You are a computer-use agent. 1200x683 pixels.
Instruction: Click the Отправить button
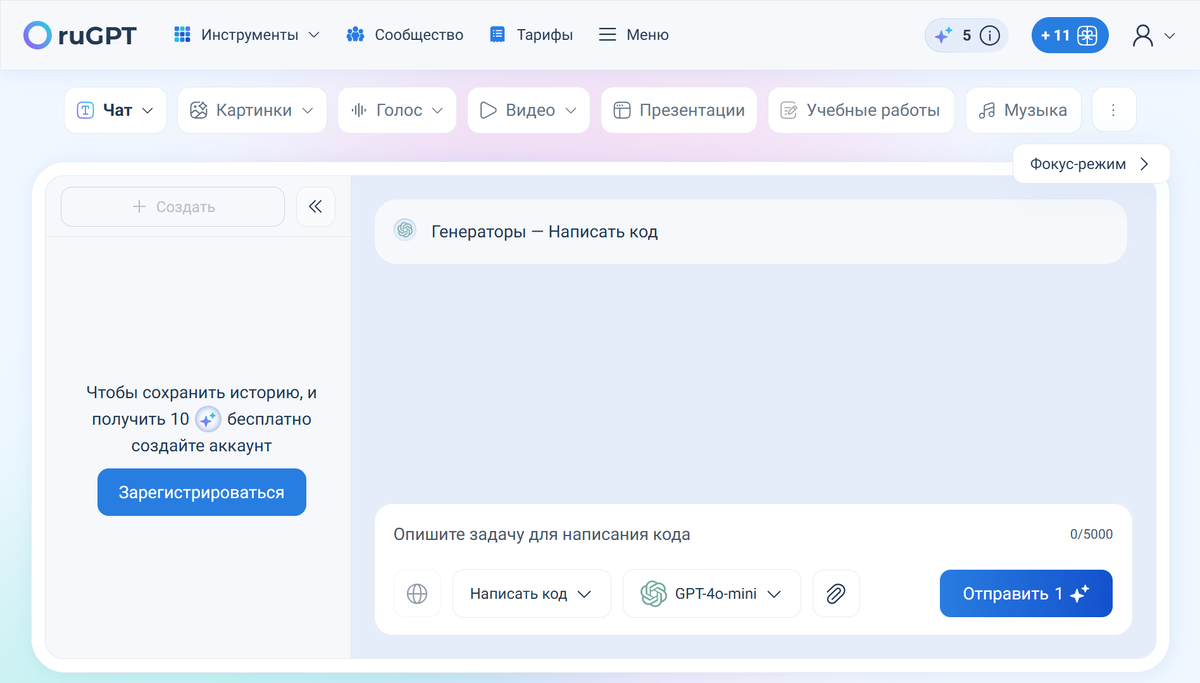click(x=1025, y=594)
